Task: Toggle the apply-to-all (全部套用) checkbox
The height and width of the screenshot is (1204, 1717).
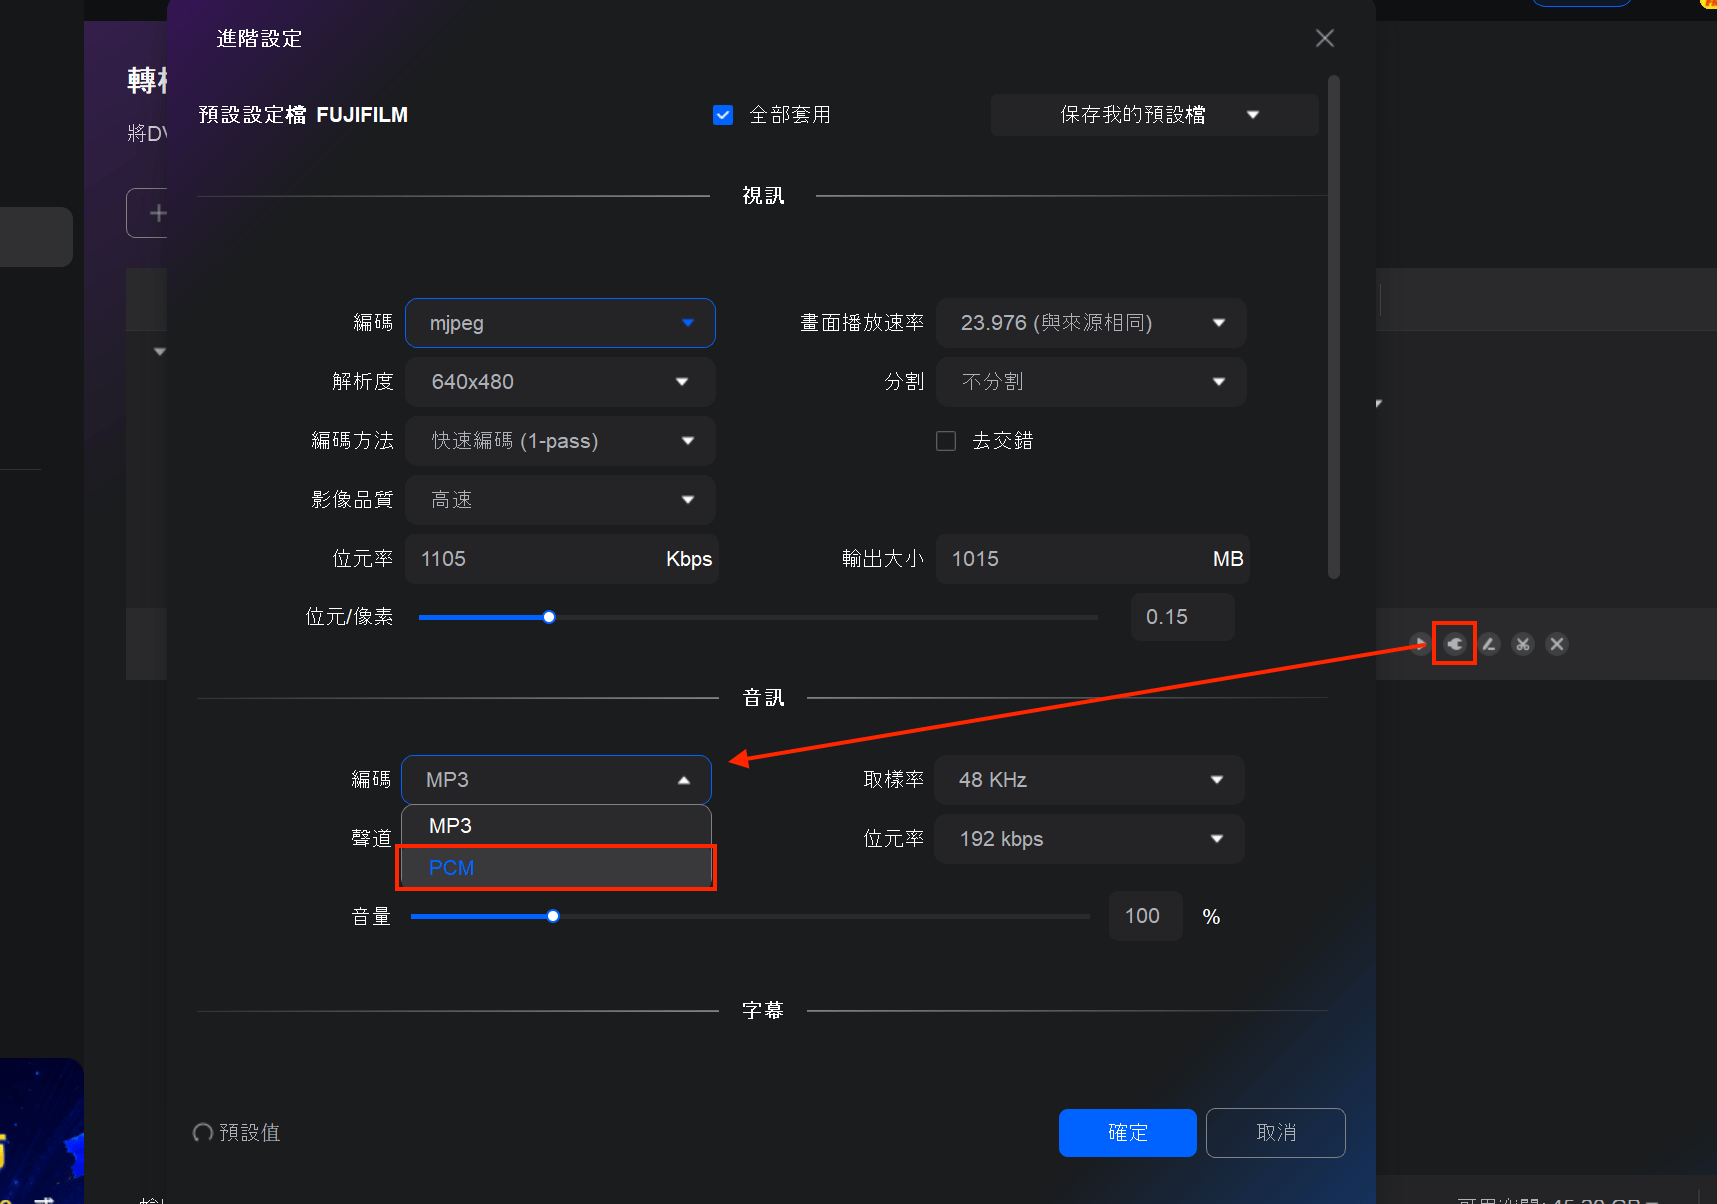Action: (x=723, y=115)
